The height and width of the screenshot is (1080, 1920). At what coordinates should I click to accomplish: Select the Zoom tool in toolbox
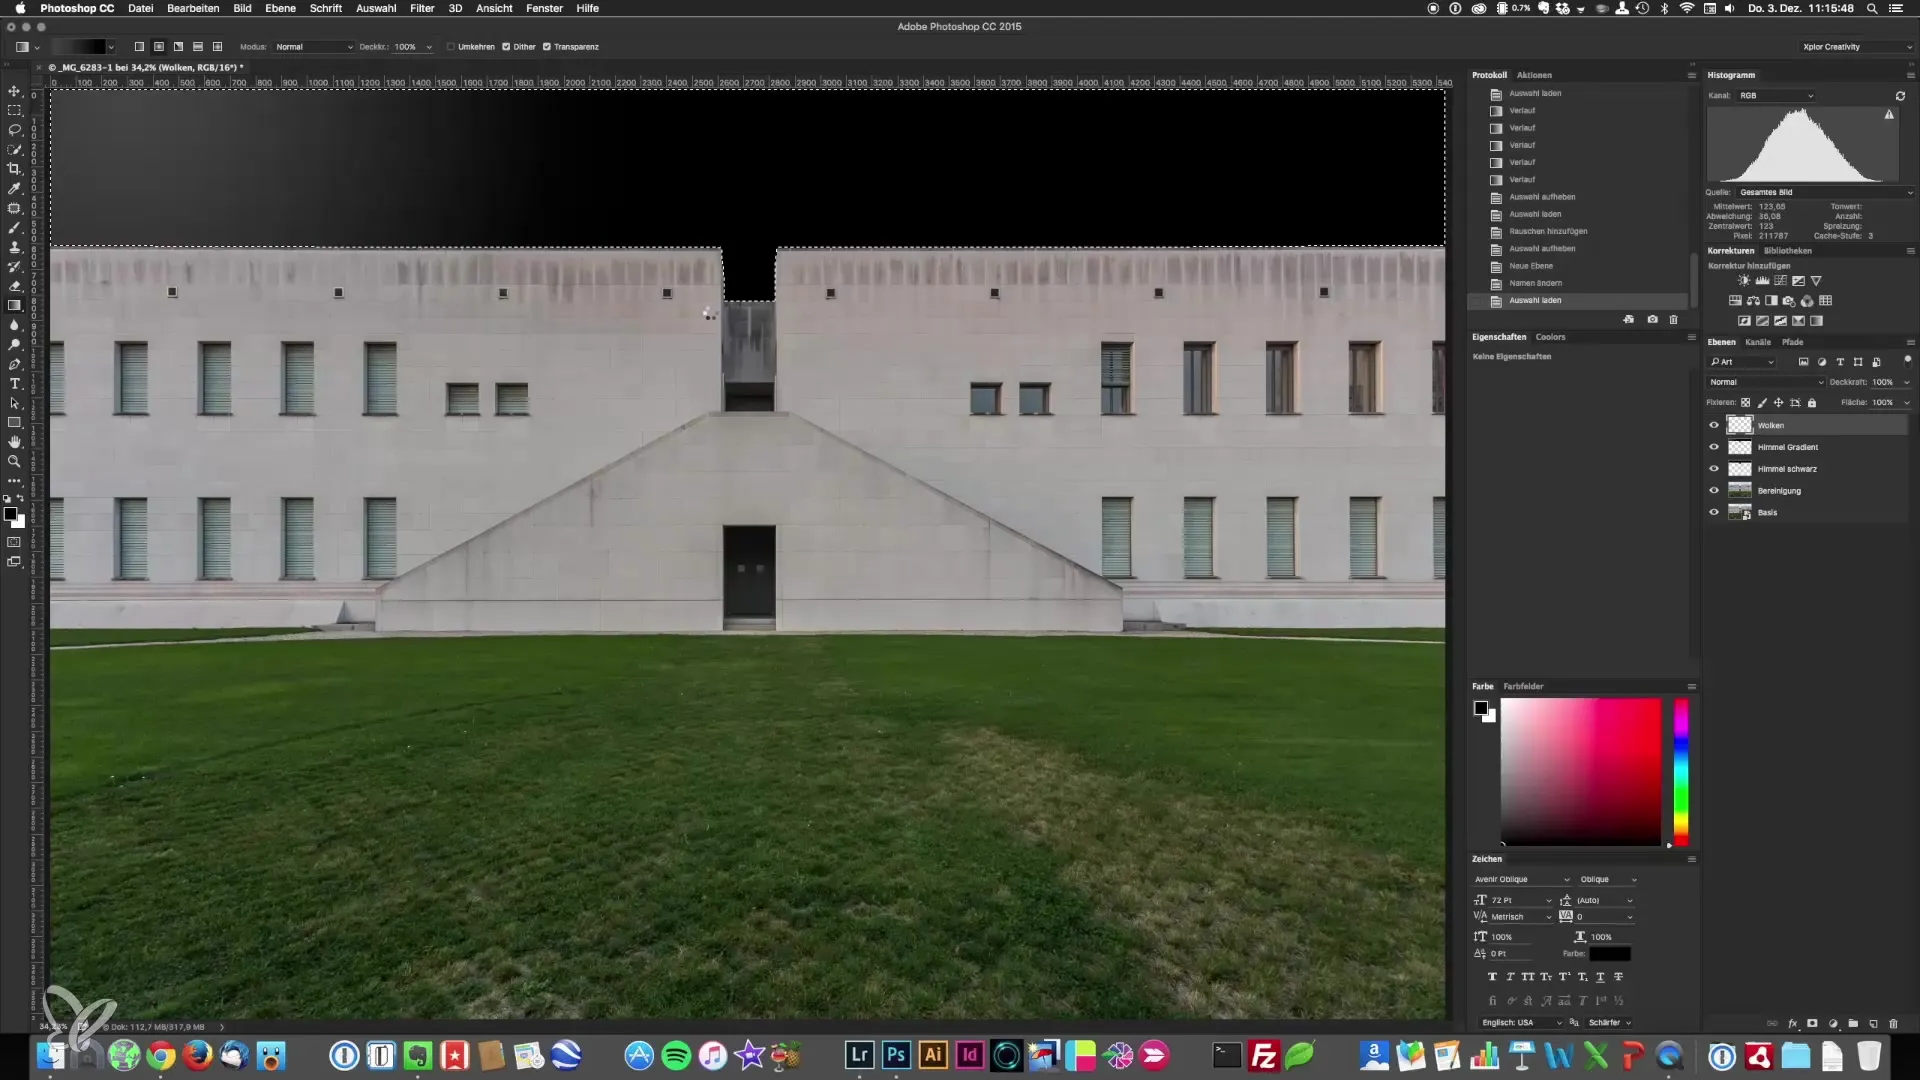tap(14, 461)
